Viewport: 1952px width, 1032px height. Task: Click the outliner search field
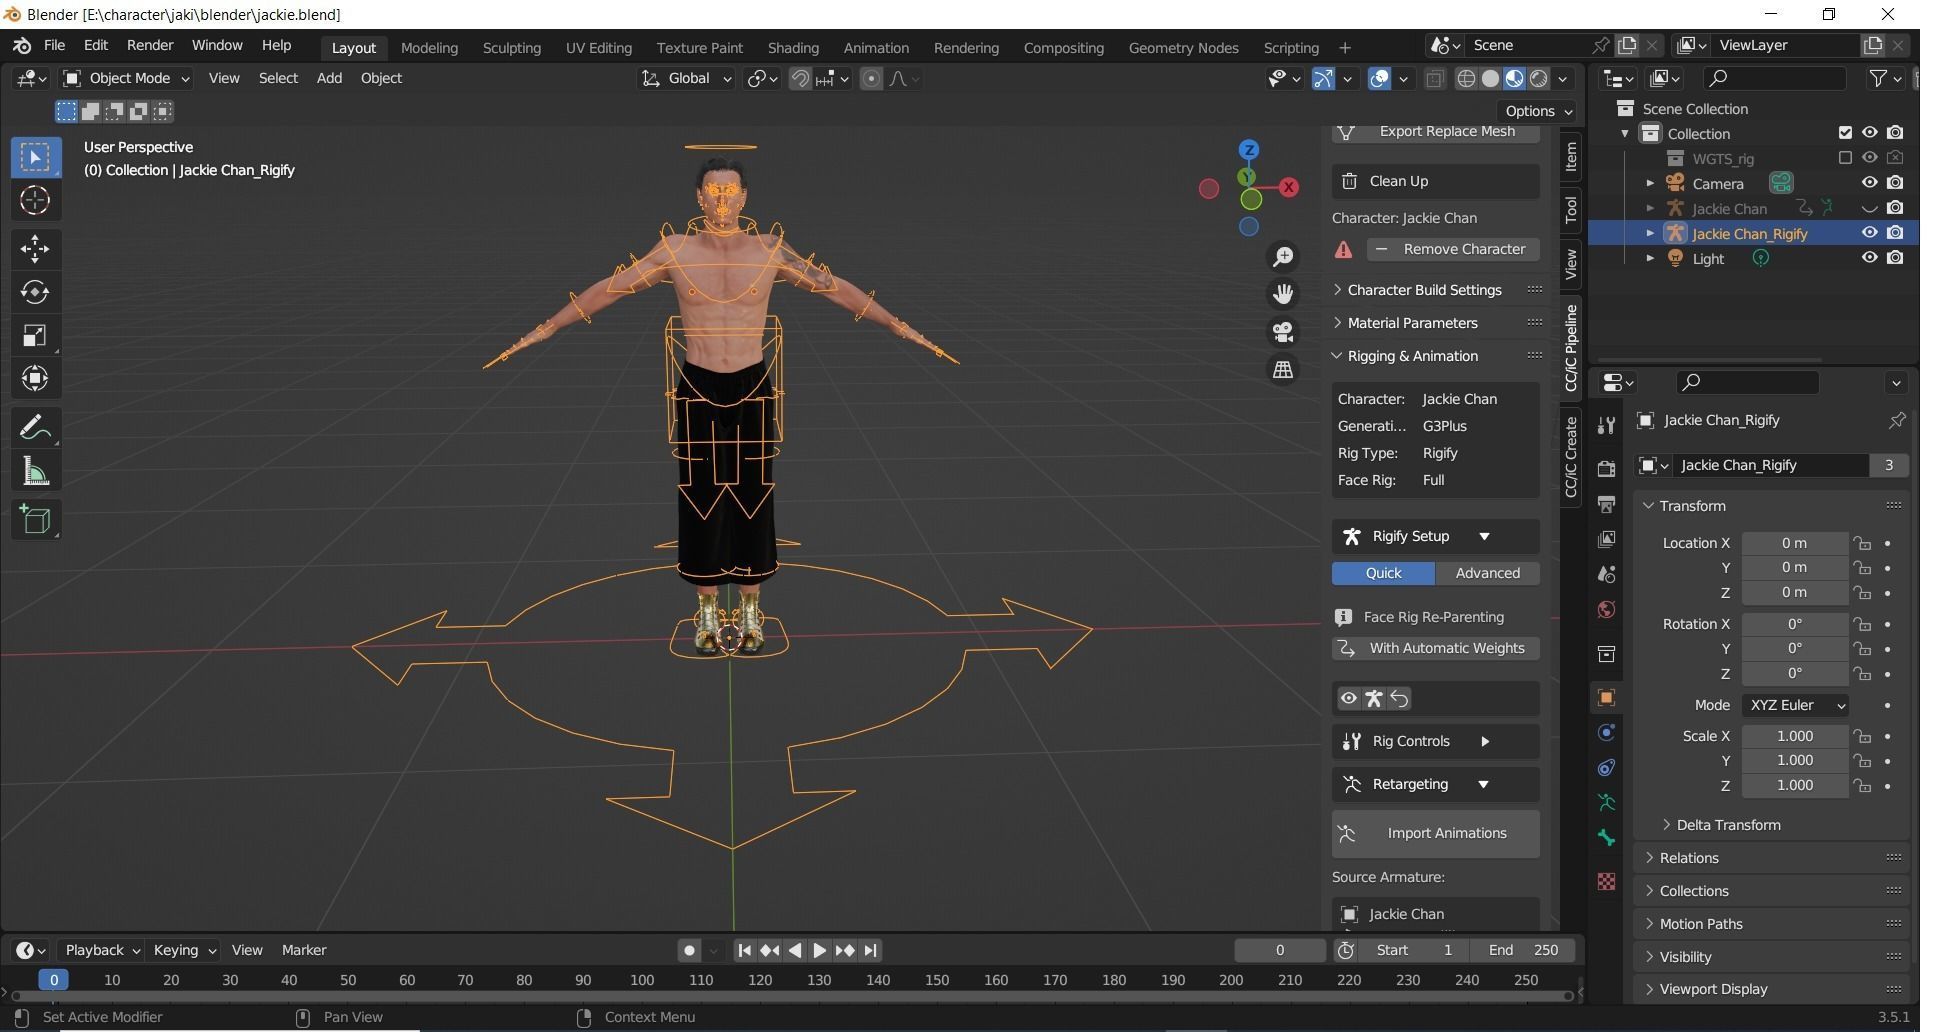tap(1775, 78)
